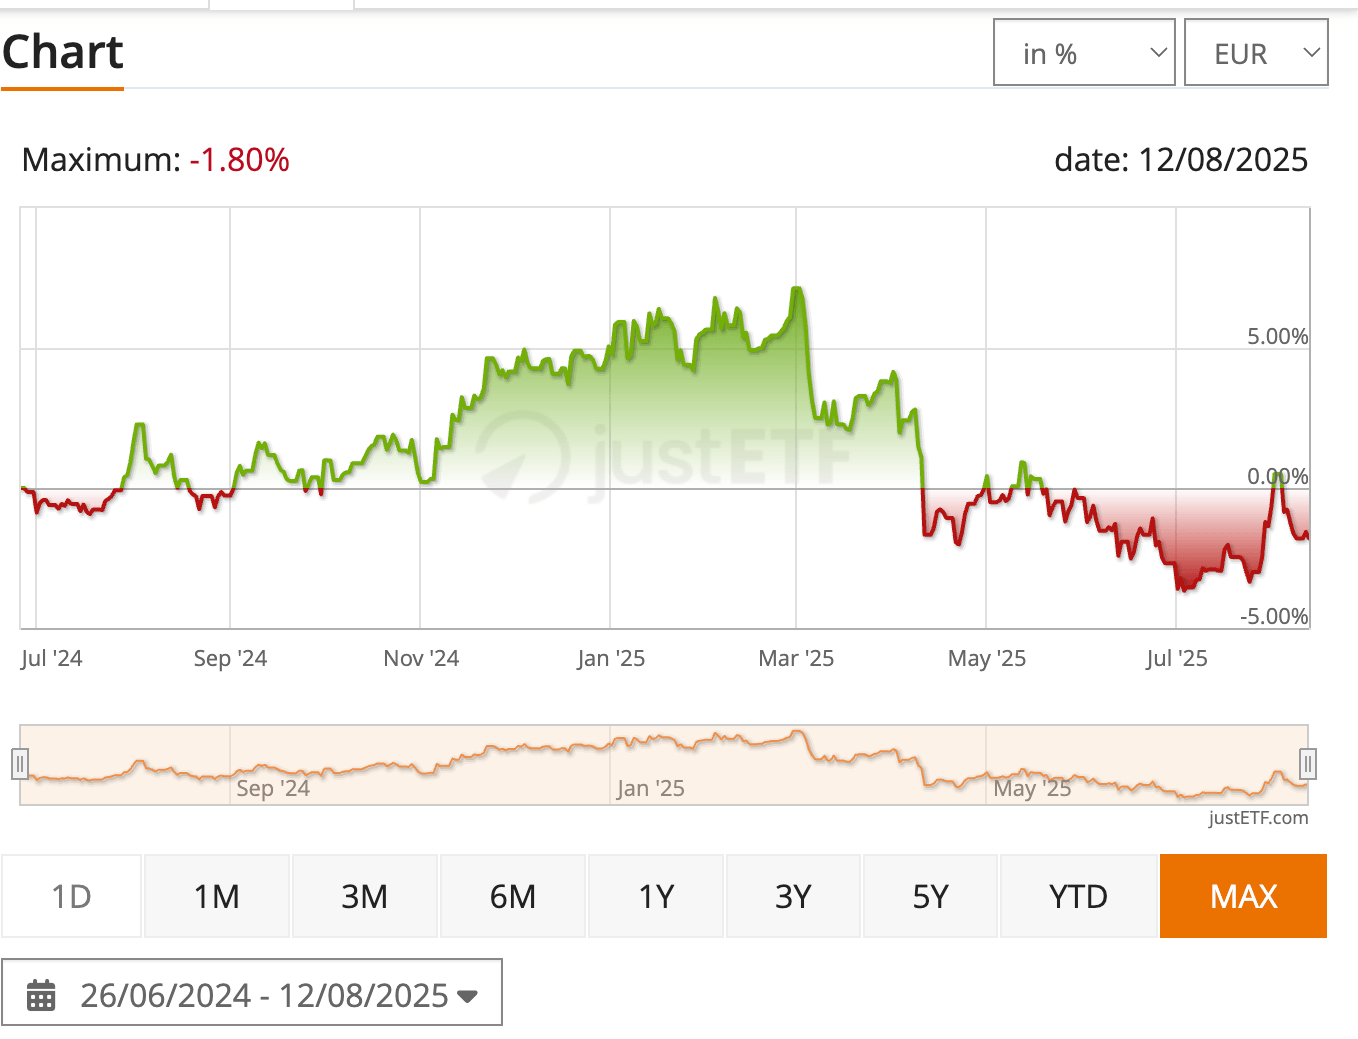Screen dimensions: 1358x1039
Task: Open the EUR currency dropdown
Action: click(x=1256, y=53)
